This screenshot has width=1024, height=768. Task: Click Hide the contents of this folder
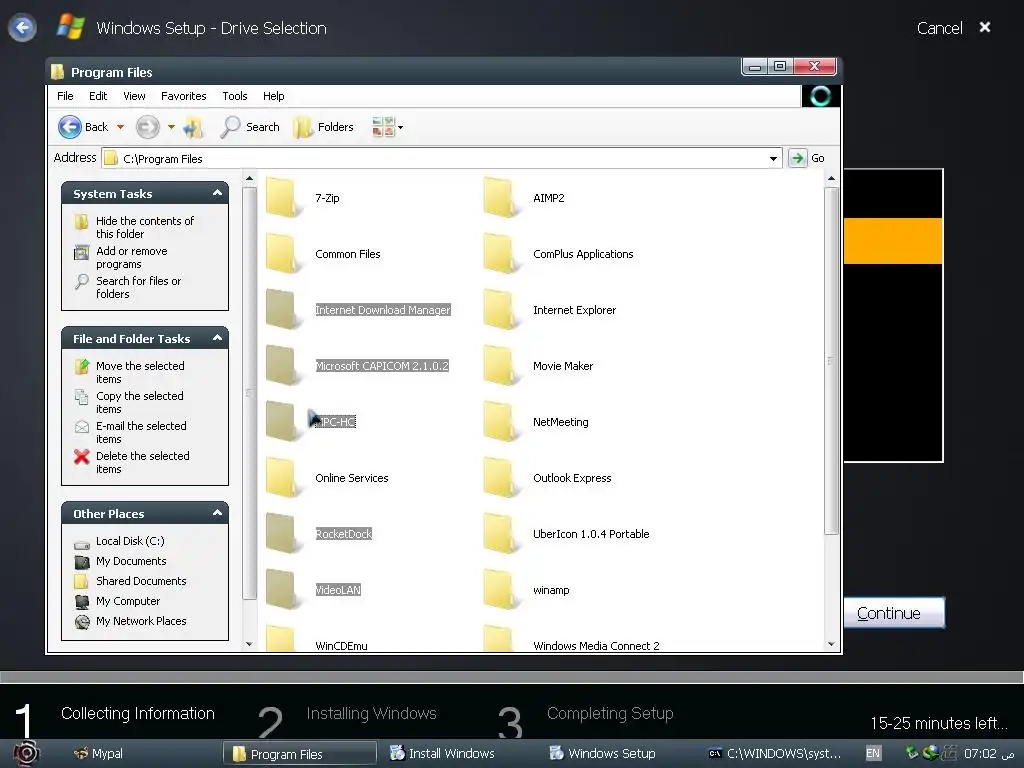coord(145,227)
